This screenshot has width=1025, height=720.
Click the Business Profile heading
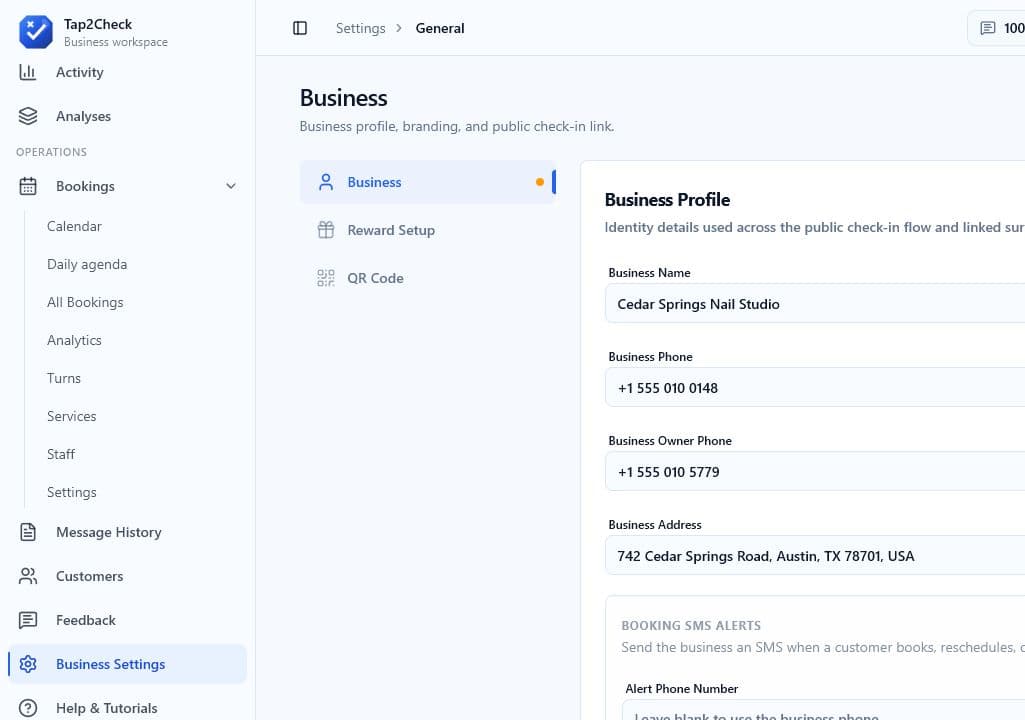pos(667,199)
